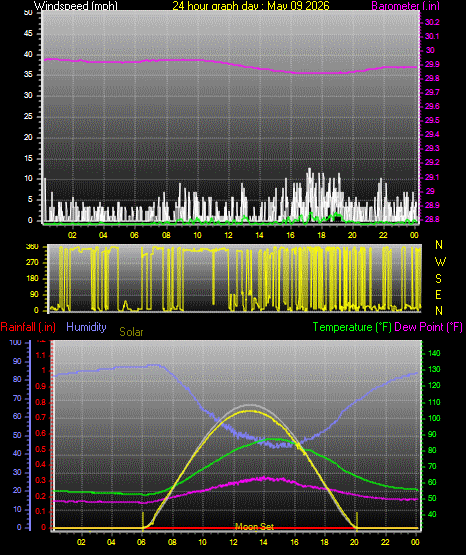Click the 24 hour graph day title
The height and width of the screenshot is (555, 466).
251,5
